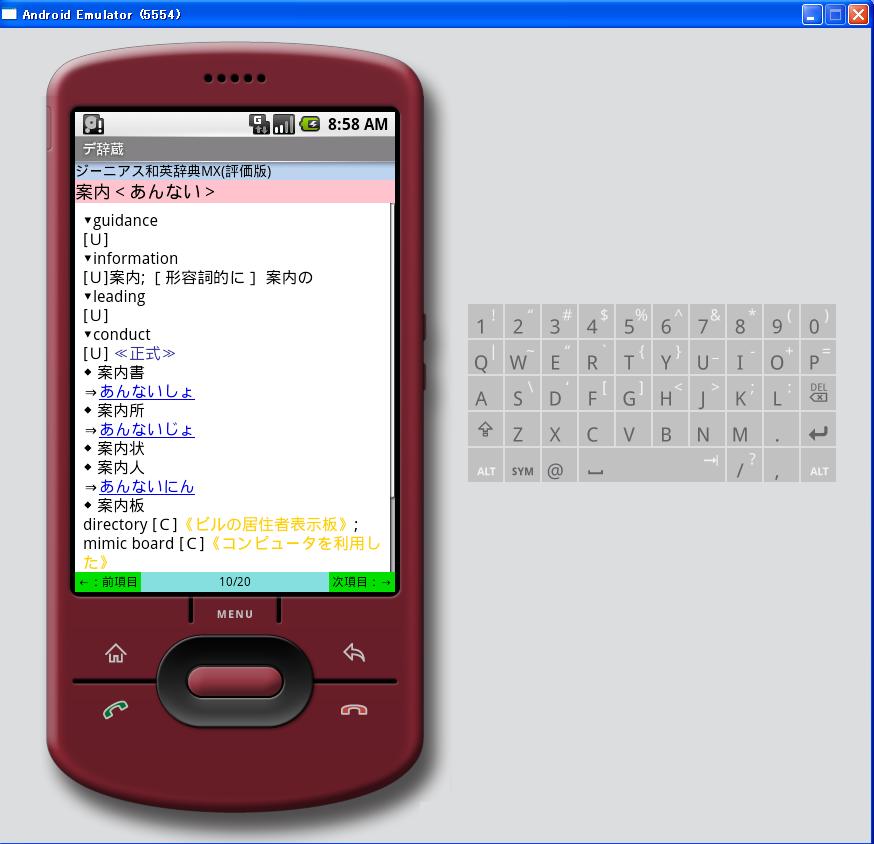Click the battery charging icon in status bar
The height and width of the screenshot is (844, 874).
click(x=310, y=124)
